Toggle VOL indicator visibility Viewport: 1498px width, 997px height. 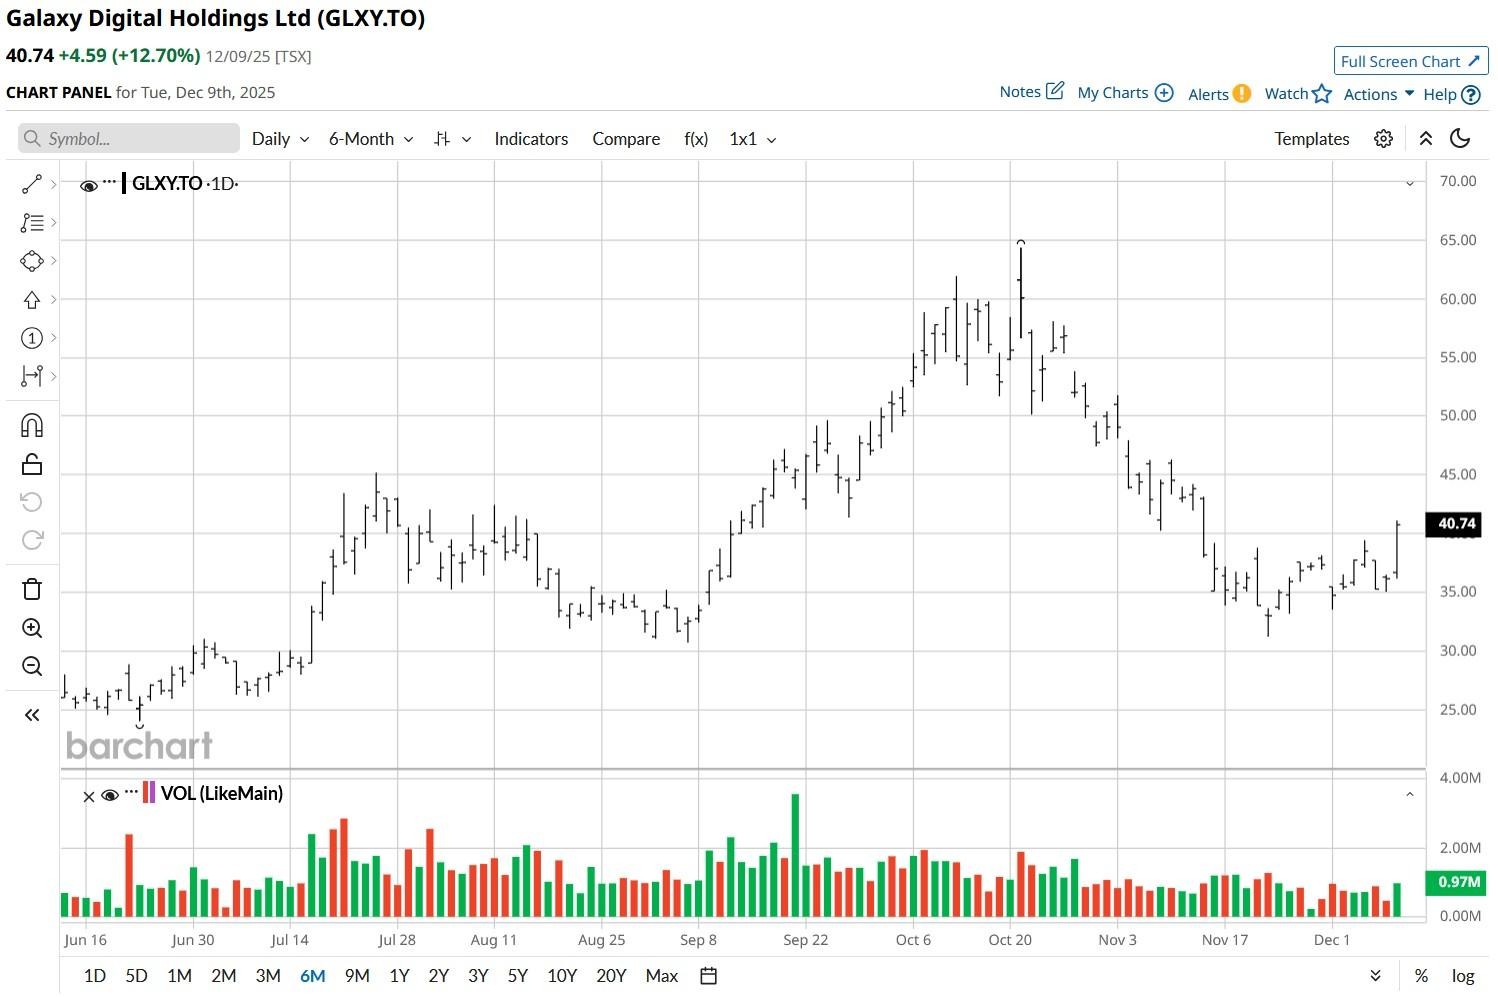pyautogui.click(x=110, y=796)
